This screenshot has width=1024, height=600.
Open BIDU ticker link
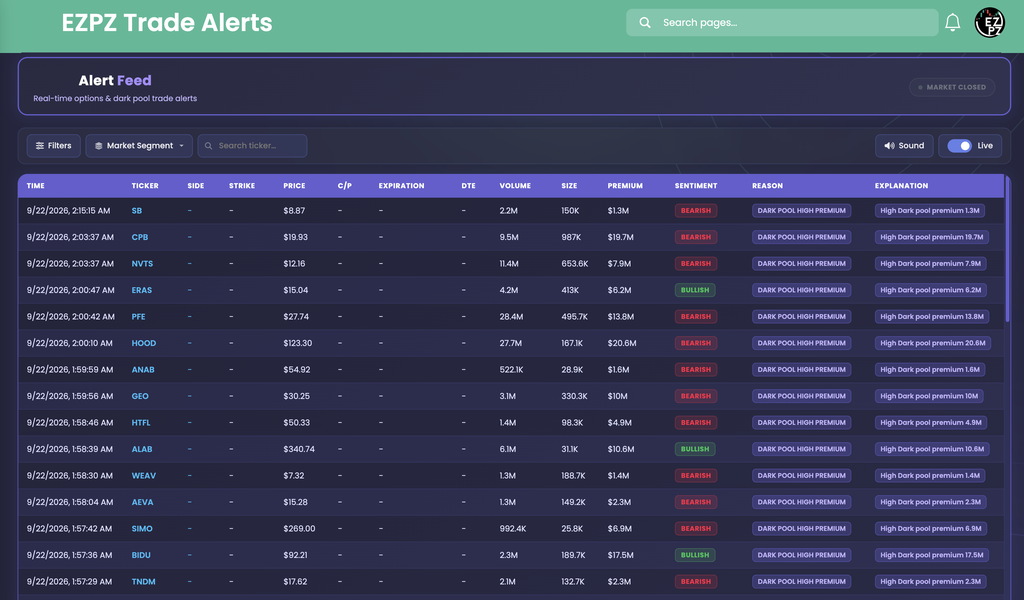coord(141,555)
